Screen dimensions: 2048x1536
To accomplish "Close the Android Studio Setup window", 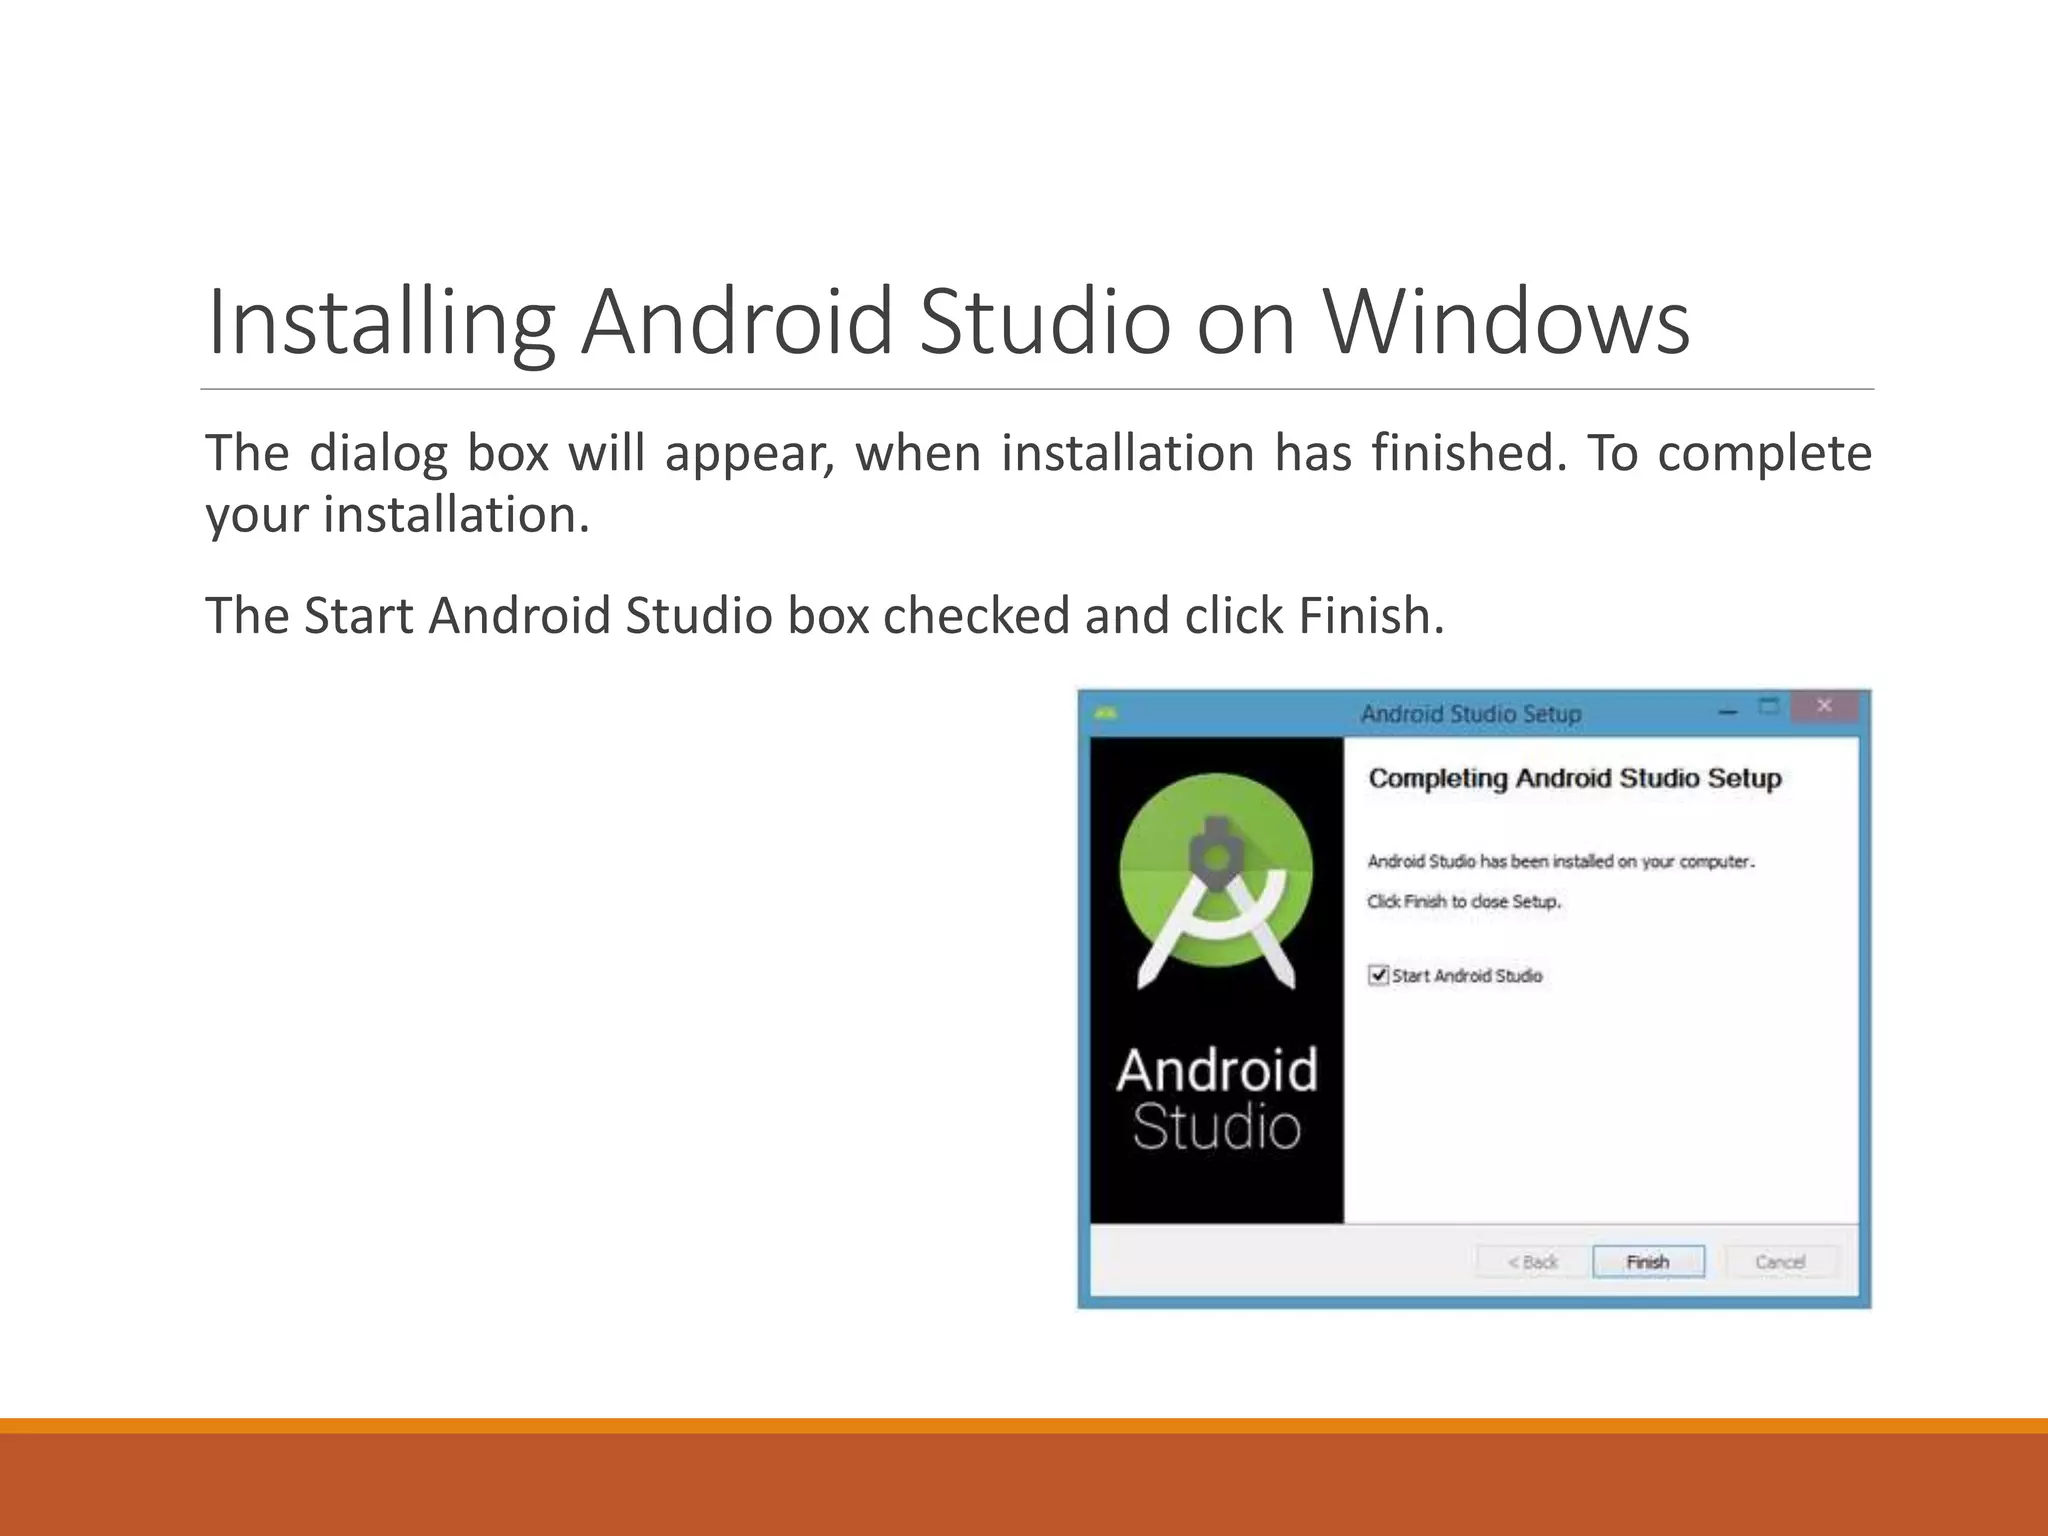I will [x=1824, y=706].
